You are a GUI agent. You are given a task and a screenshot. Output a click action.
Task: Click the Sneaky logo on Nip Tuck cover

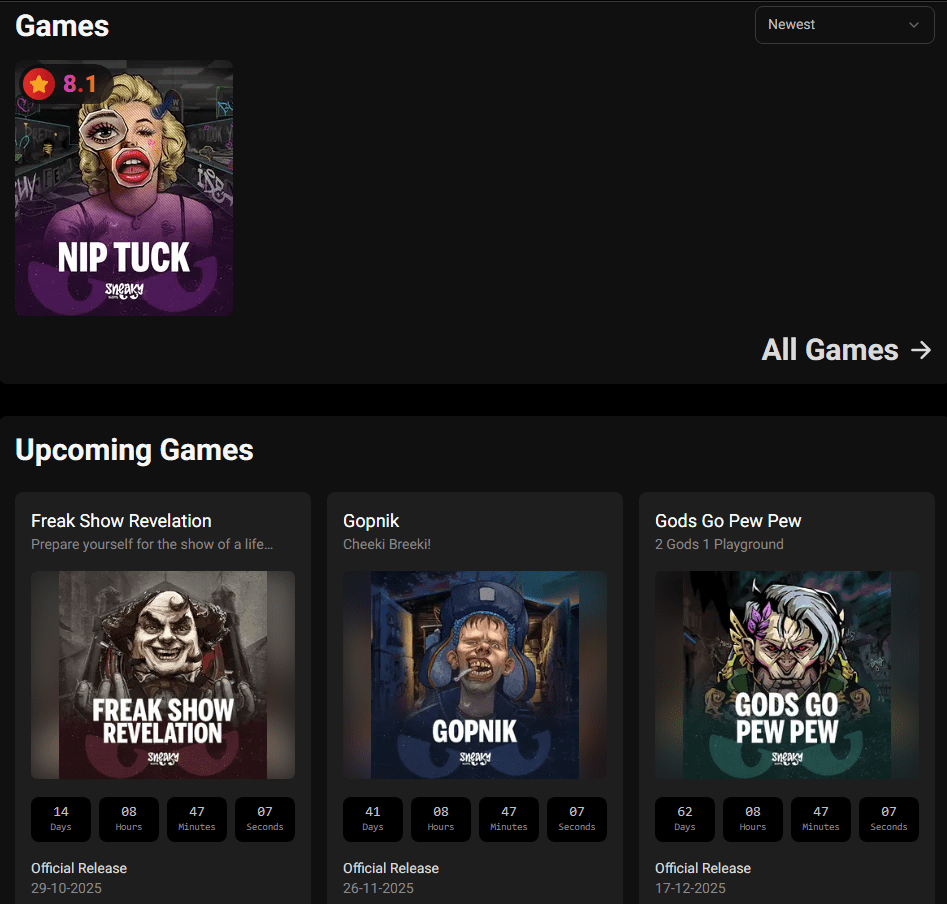pyautogui.click(x=124, y=290)
